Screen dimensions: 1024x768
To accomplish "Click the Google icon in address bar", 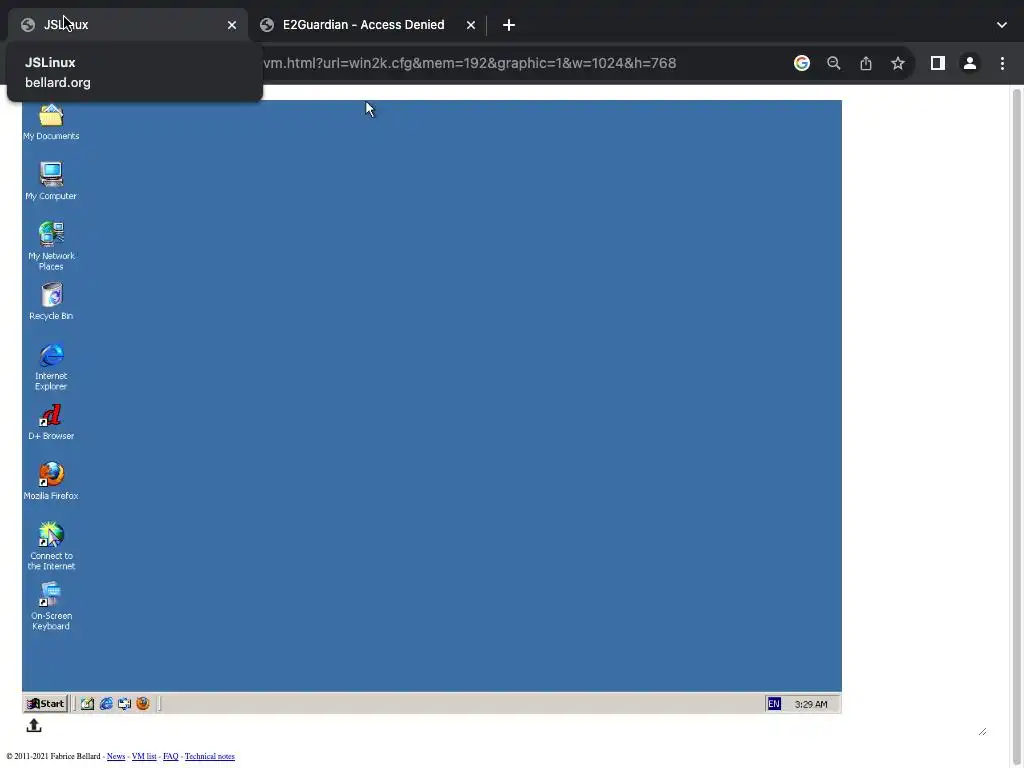I will tap(802, 63).
